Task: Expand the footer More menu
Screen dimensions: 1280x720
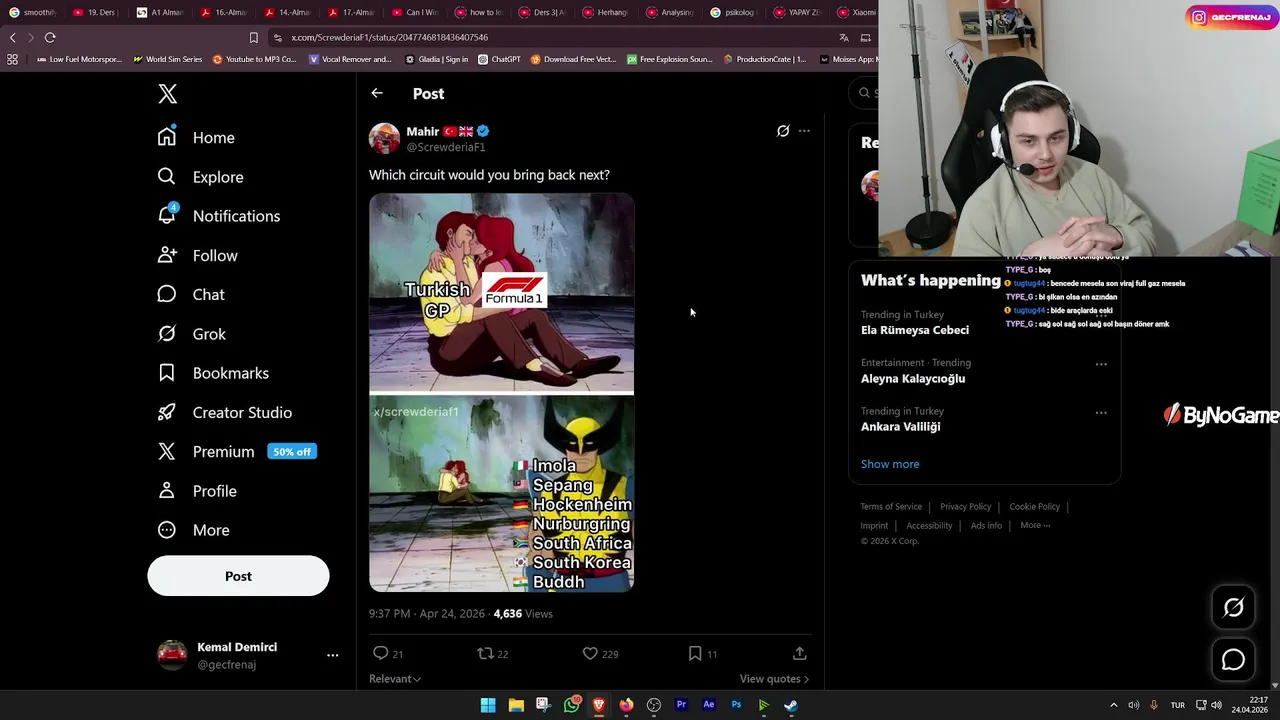Action: pyautogui.click(x=1035, y=526)
